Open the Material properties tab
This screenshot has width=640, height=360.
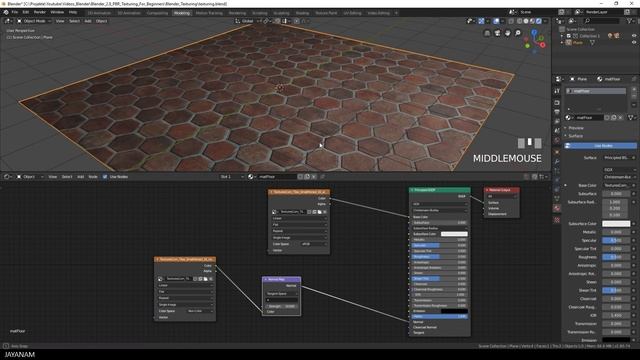click(x=557, y=208)
